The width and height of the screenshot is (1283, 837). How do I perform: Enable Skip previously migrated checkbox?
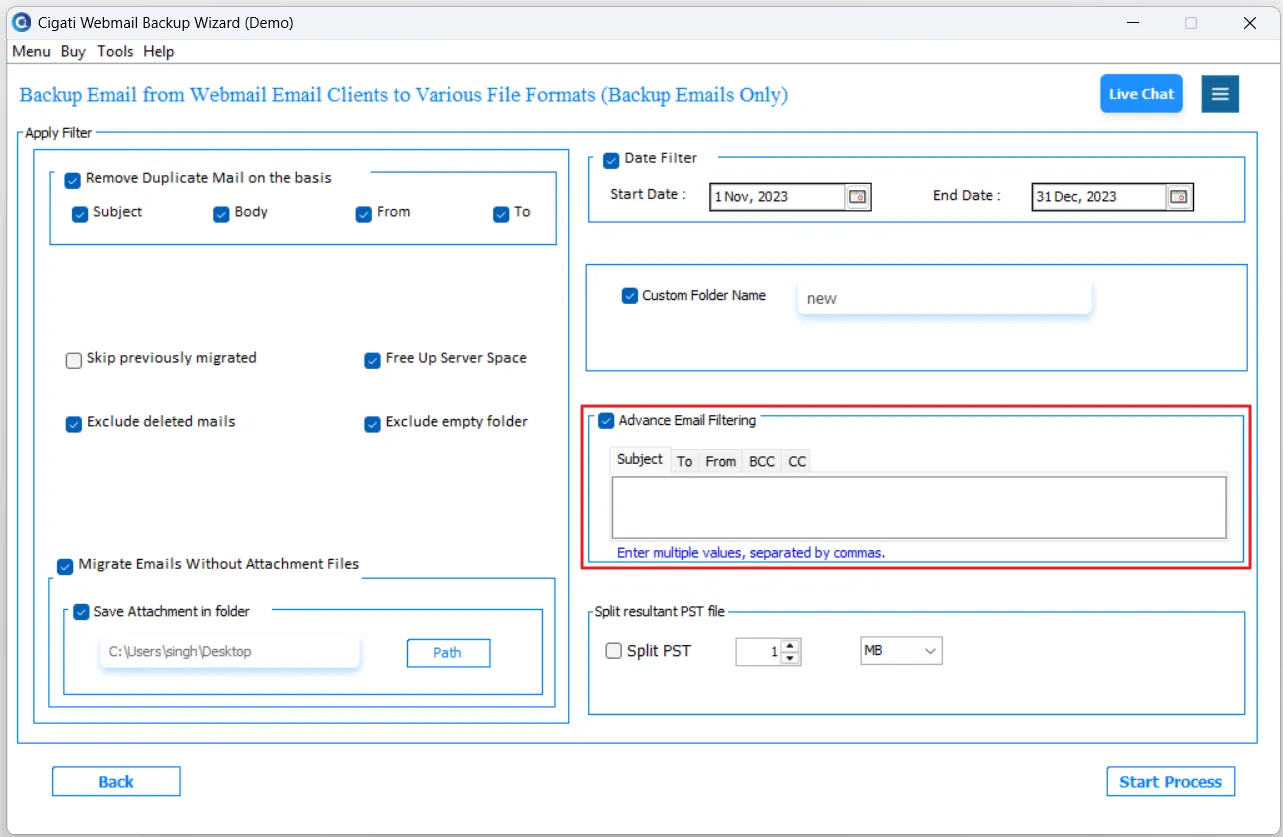(73, 361)
